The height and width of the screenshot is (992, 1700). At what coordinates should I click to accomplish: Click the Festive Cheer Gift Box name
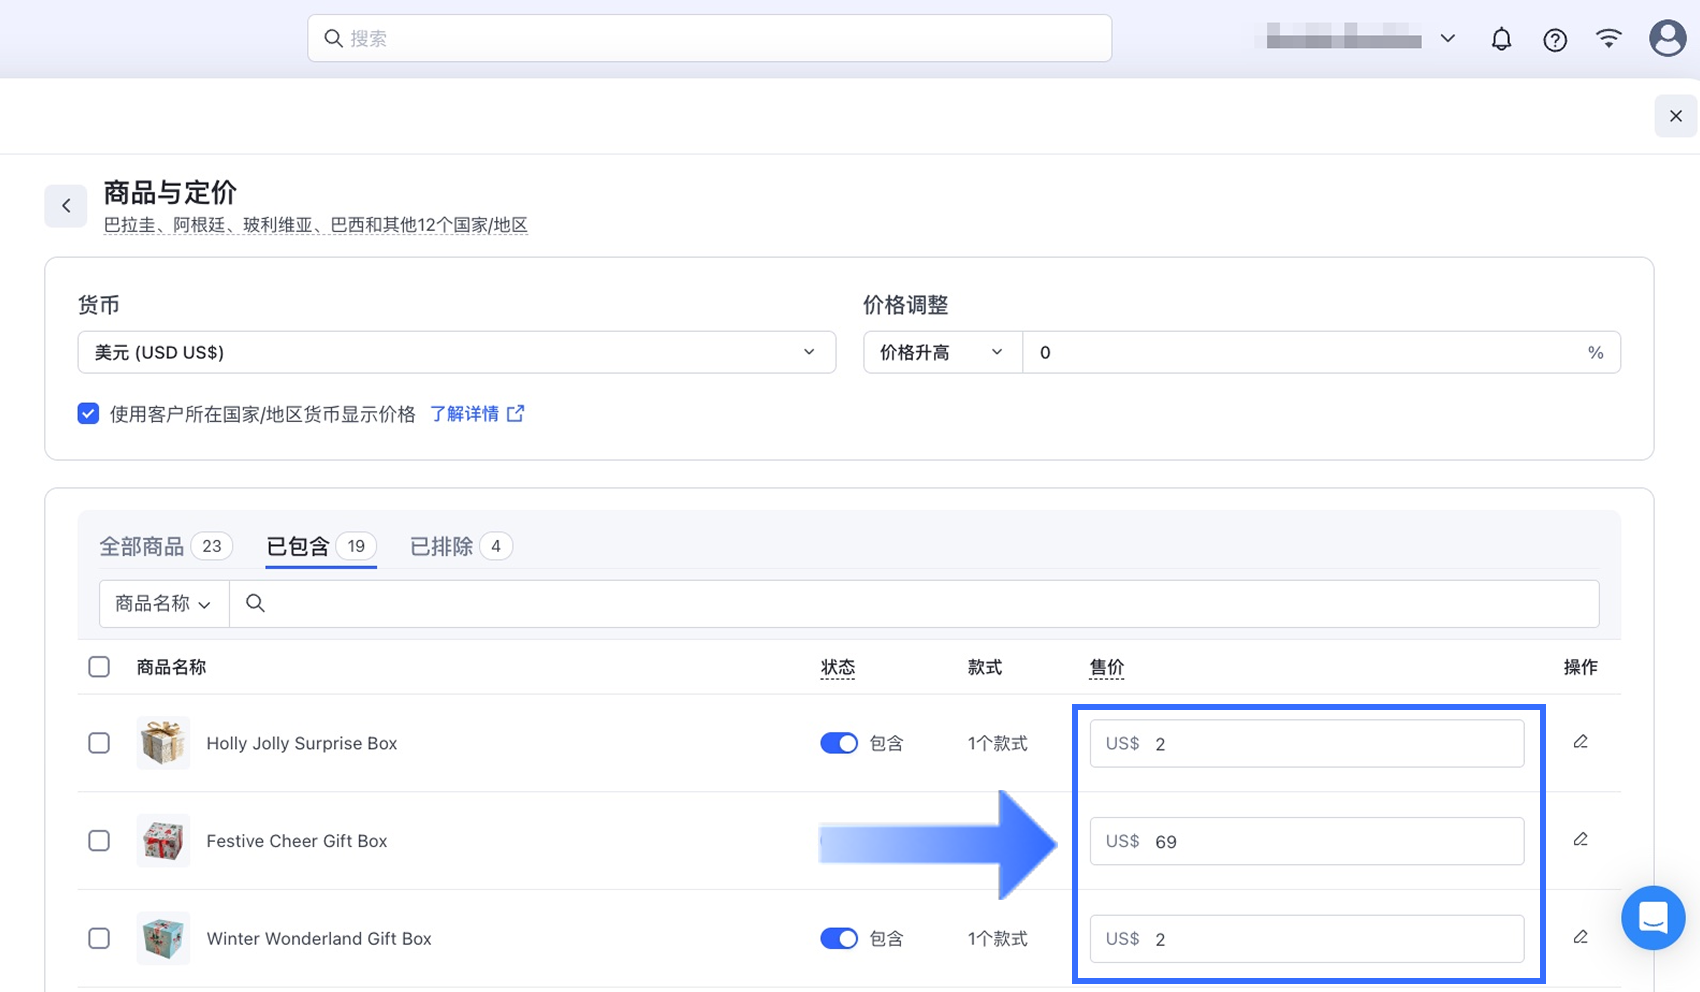coord(297,841)
